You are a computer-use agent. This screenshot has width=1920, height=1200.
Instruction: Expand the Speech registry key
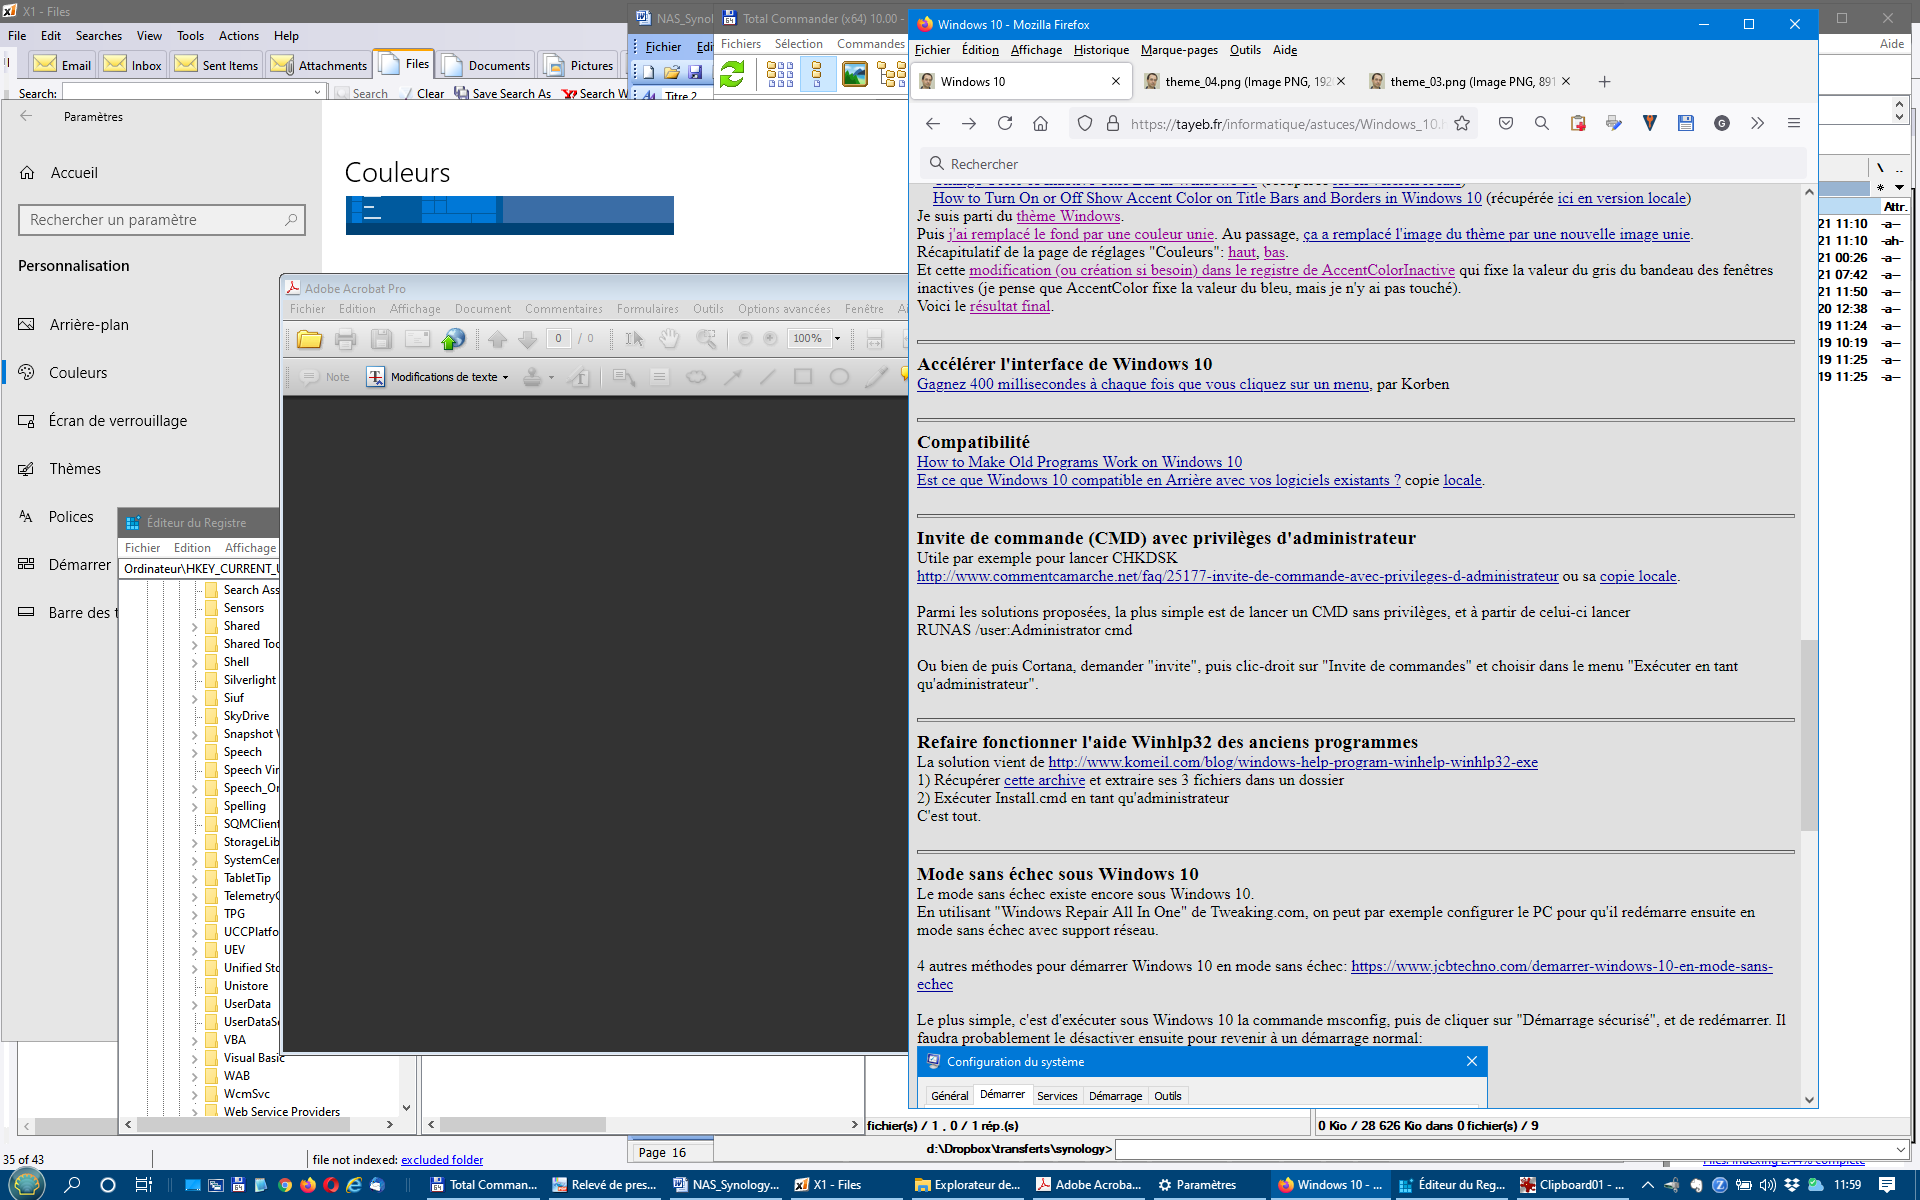pyautogui.click(x=195, y=753)
